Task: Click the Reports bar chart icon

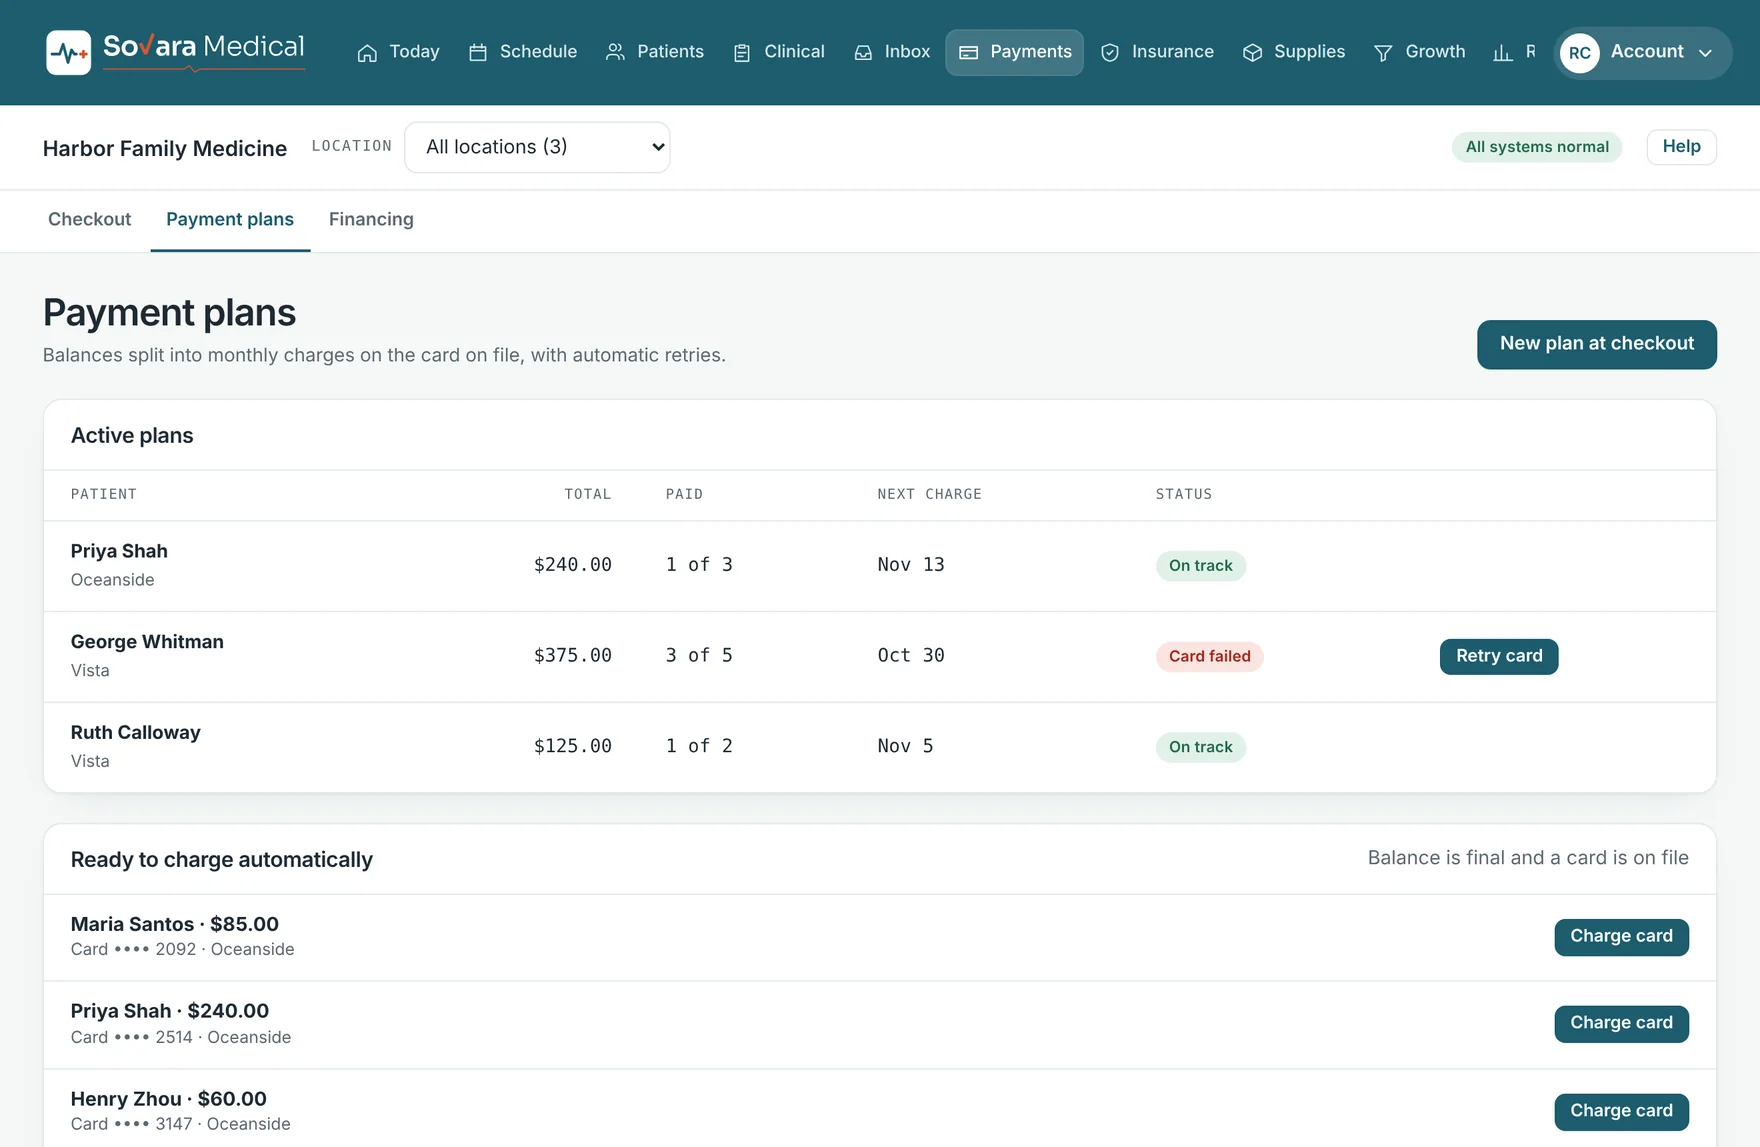Action: pos(1503,53)
